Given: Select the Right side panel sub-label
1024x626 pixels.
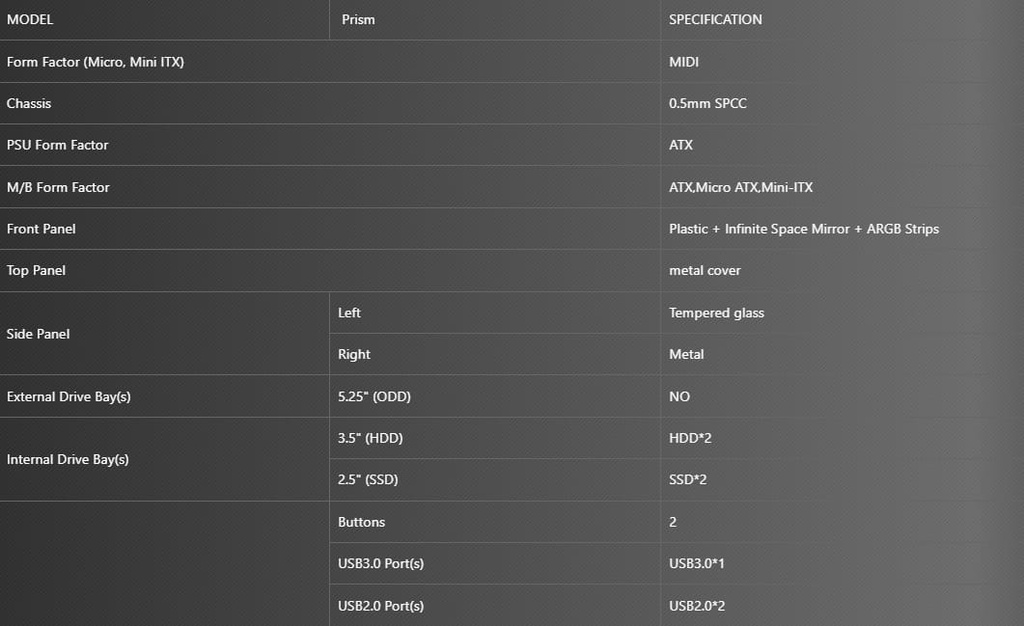Looking at the screenshot, I should (x=354, y=354).
